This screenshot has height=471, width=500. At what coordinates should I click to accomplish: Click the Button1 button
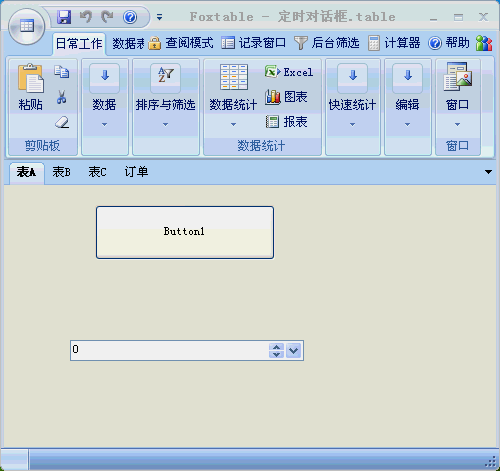click(185, 232)
